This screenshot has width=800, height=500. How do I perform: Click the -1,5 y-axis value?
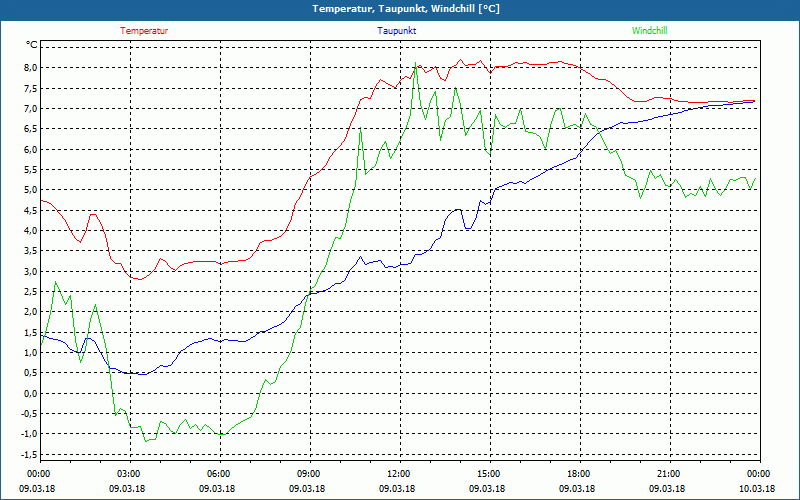click(30, 454)
